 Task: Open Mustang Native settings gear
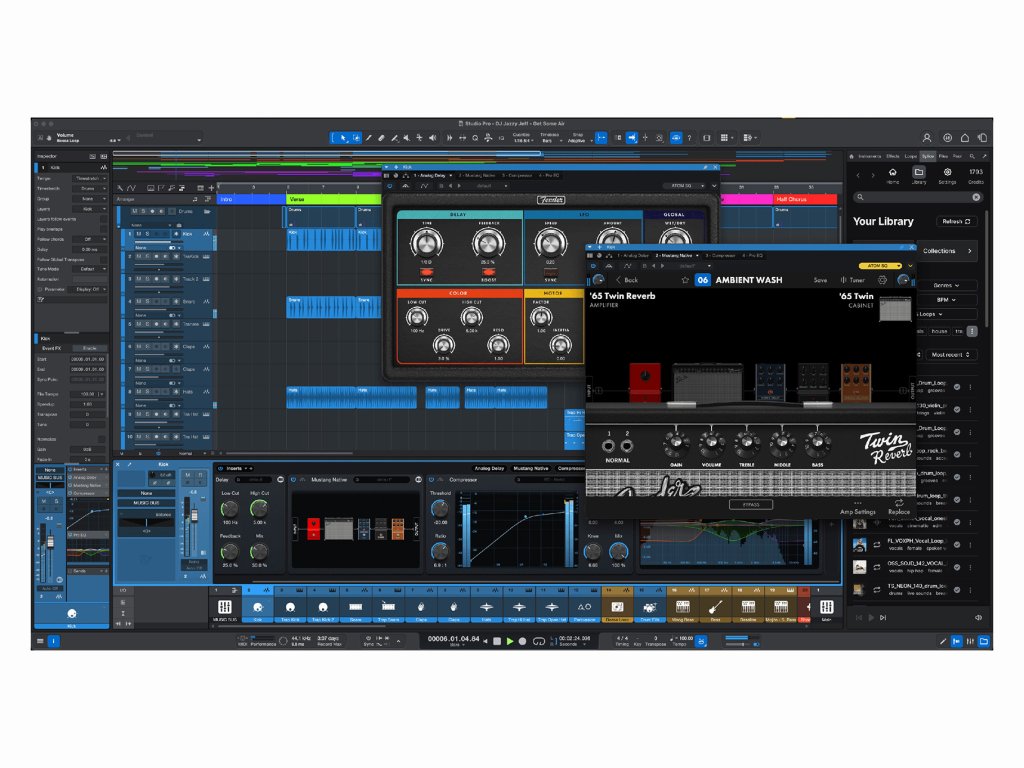click(882, 280)
